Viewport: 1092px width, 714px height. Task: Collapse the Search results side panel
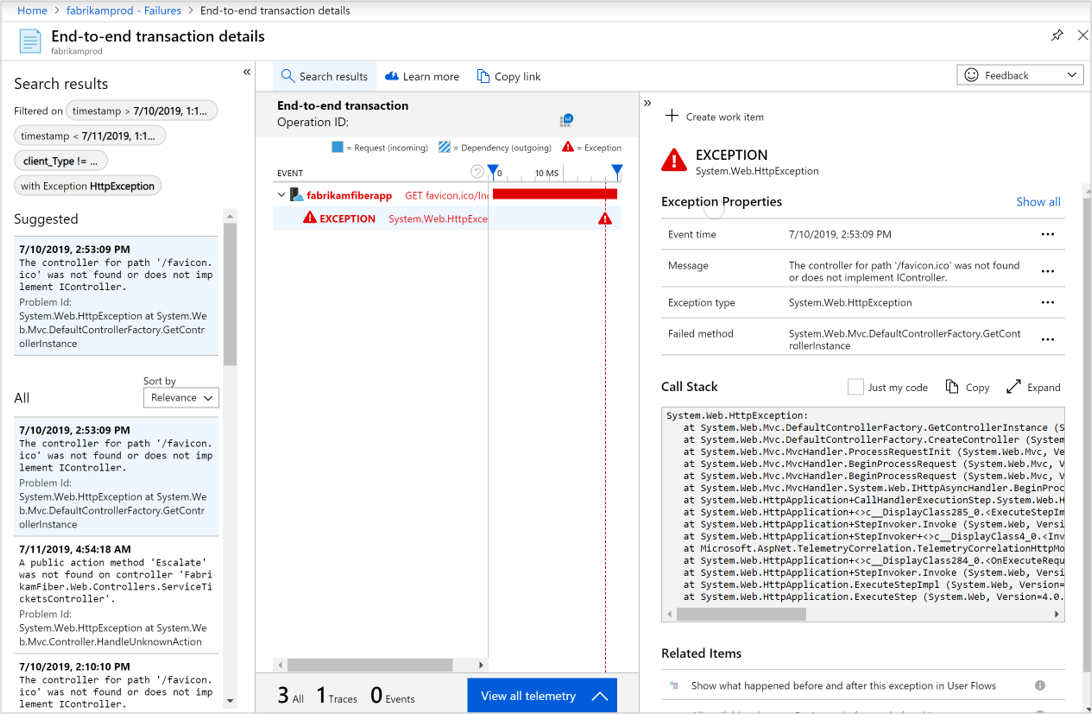click(247, 72)
